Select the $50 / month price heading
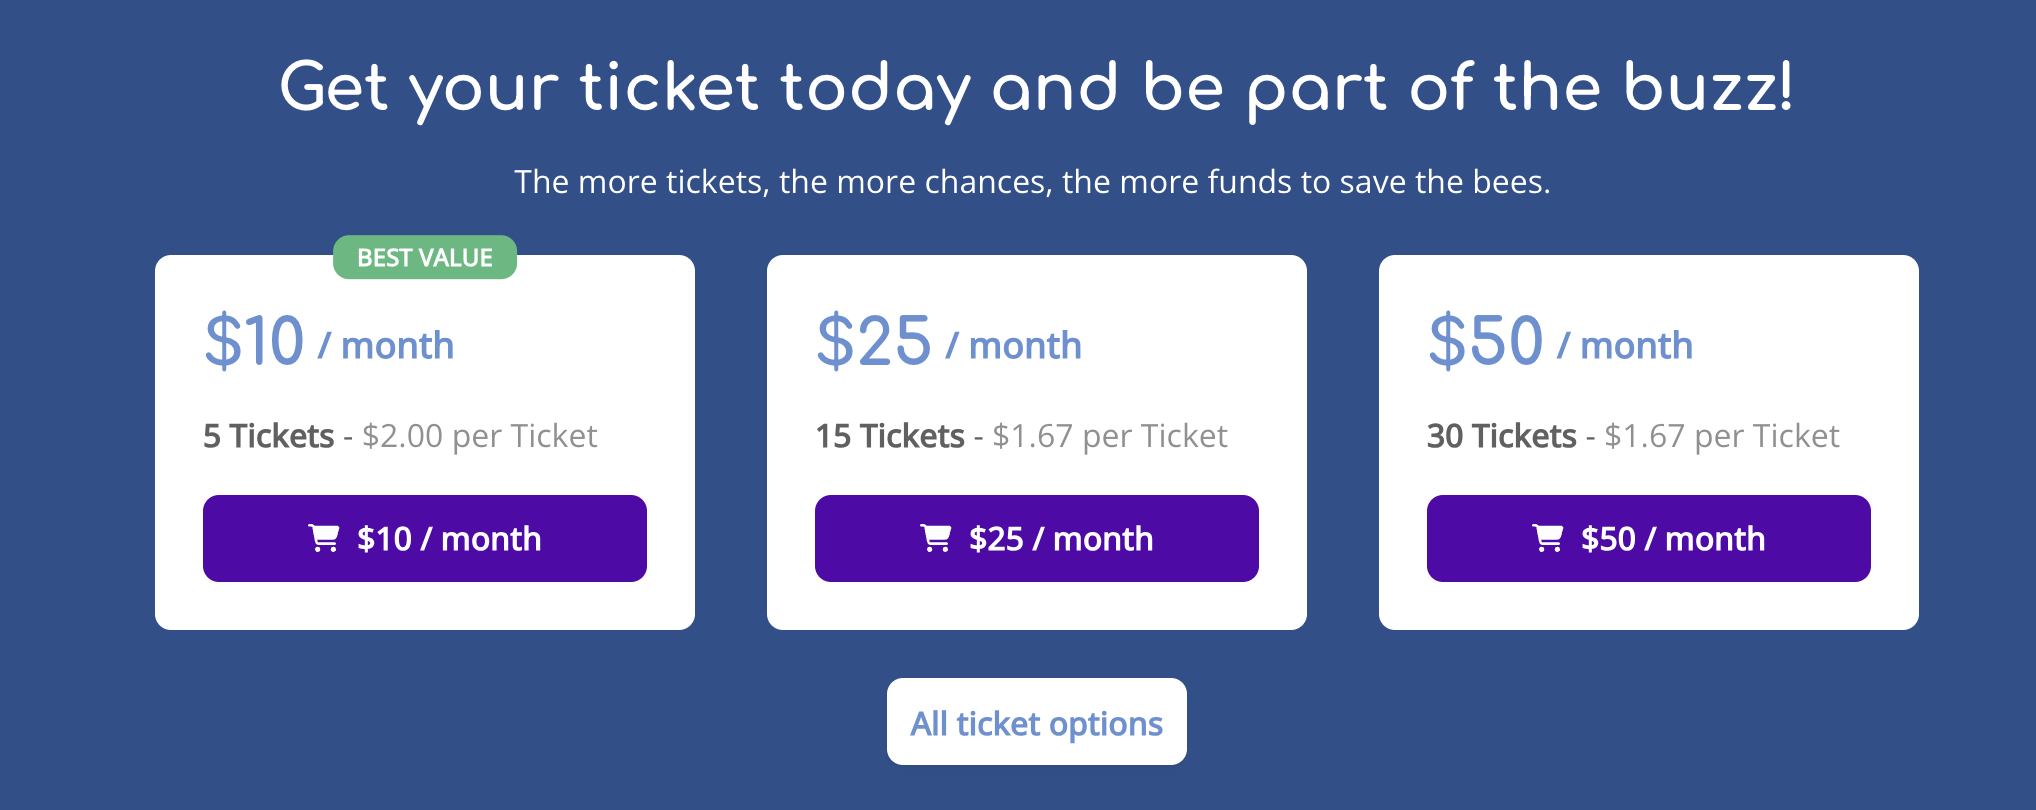2036x810 pixels. tap(1561, 341)
